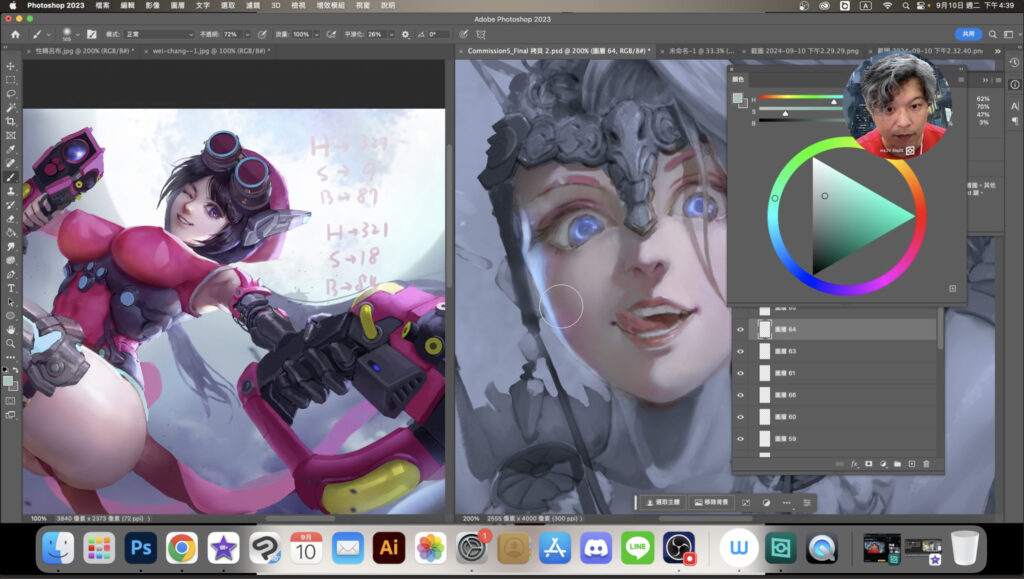Open the 檔案 menu
The height and width of the screenshot is (579, 1024).
tap(103, 5)
